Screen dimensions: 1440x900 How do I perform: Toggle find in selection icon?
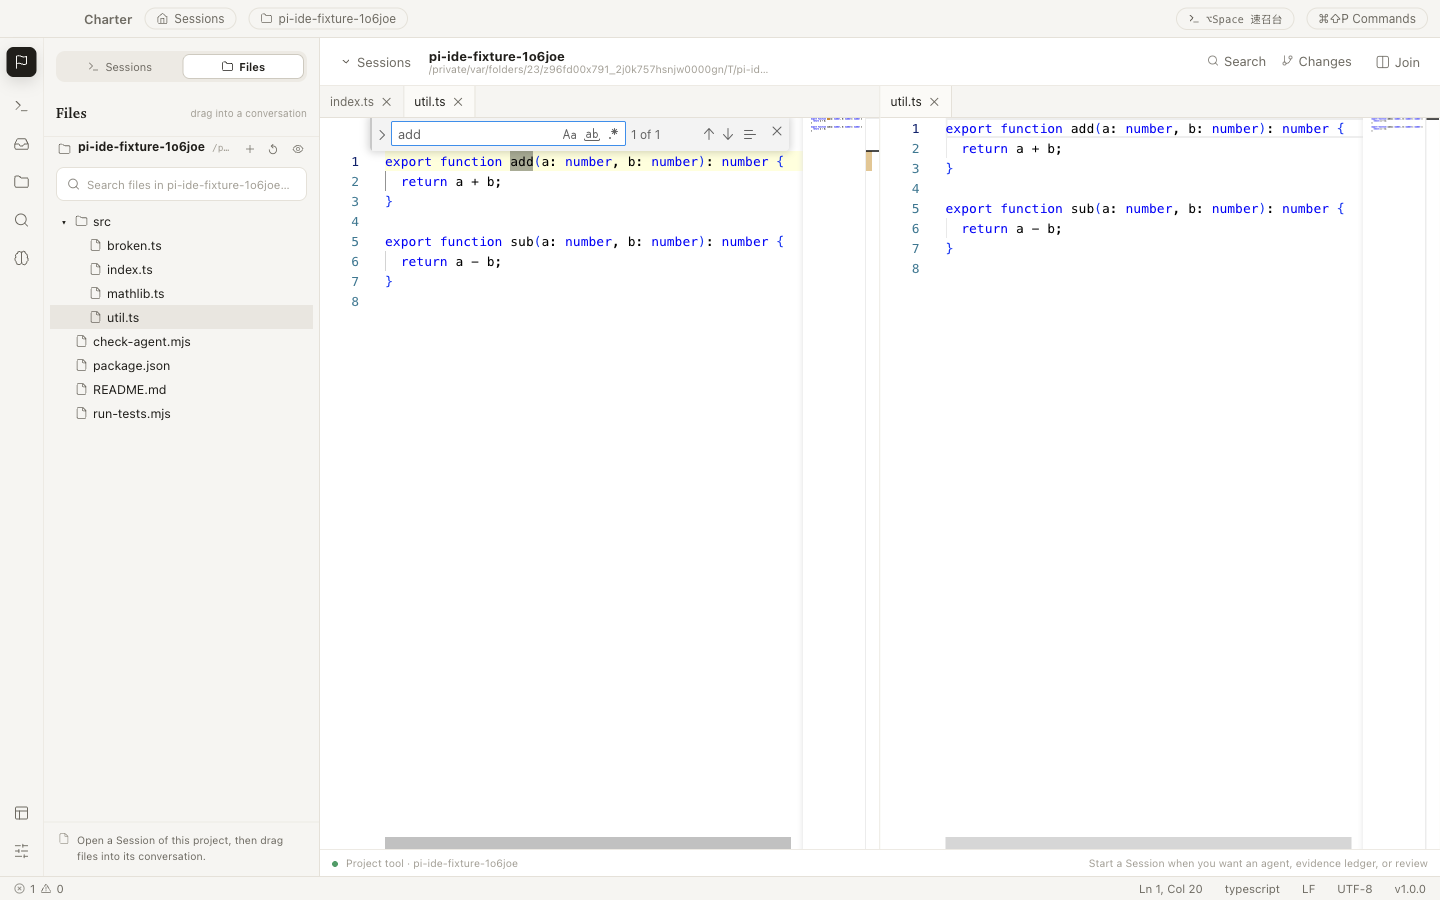point(749,134)
